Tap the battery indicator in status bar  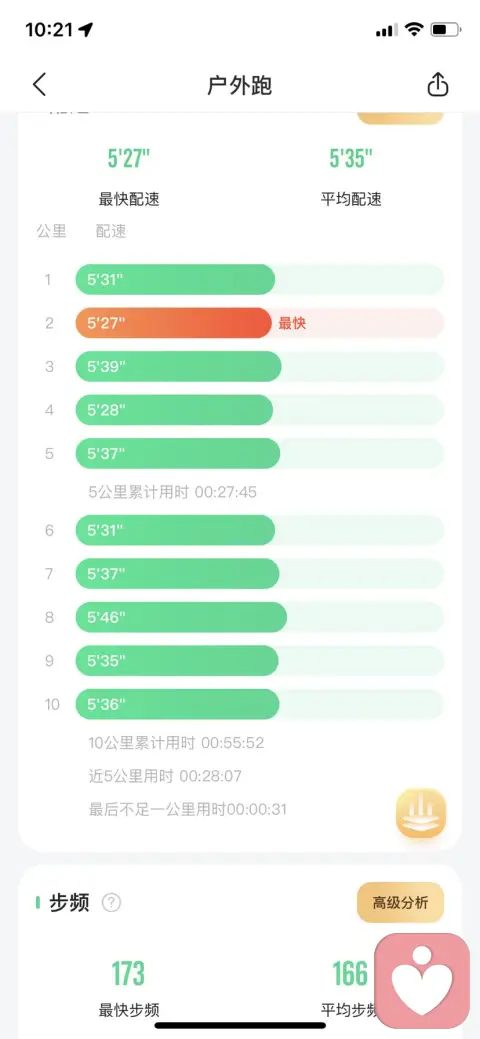(x=445, y=29)
